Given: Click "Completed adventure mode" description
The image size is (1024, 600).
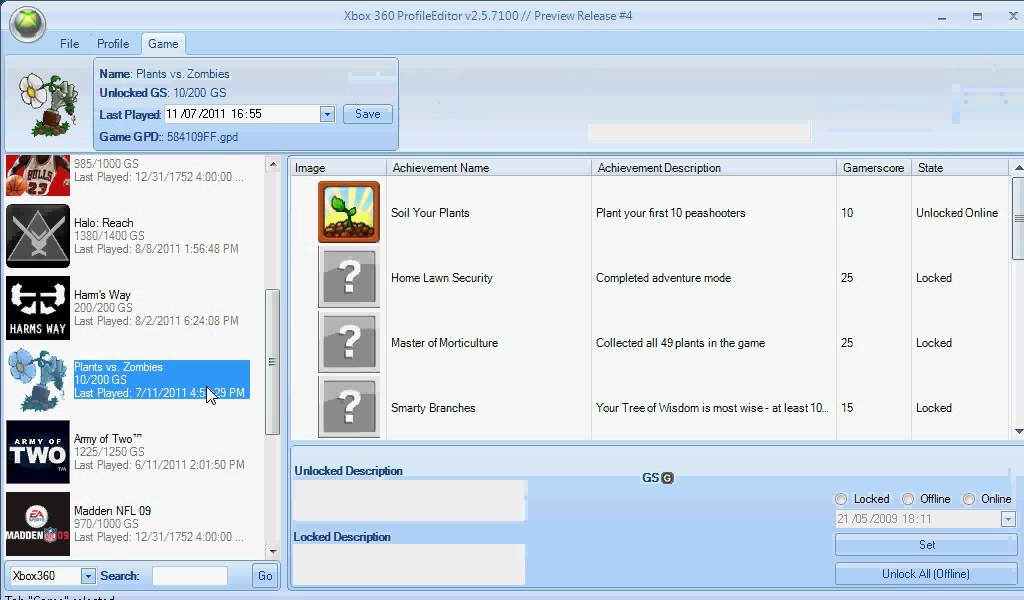Looking at the screenshot, I should click(664, 277).
